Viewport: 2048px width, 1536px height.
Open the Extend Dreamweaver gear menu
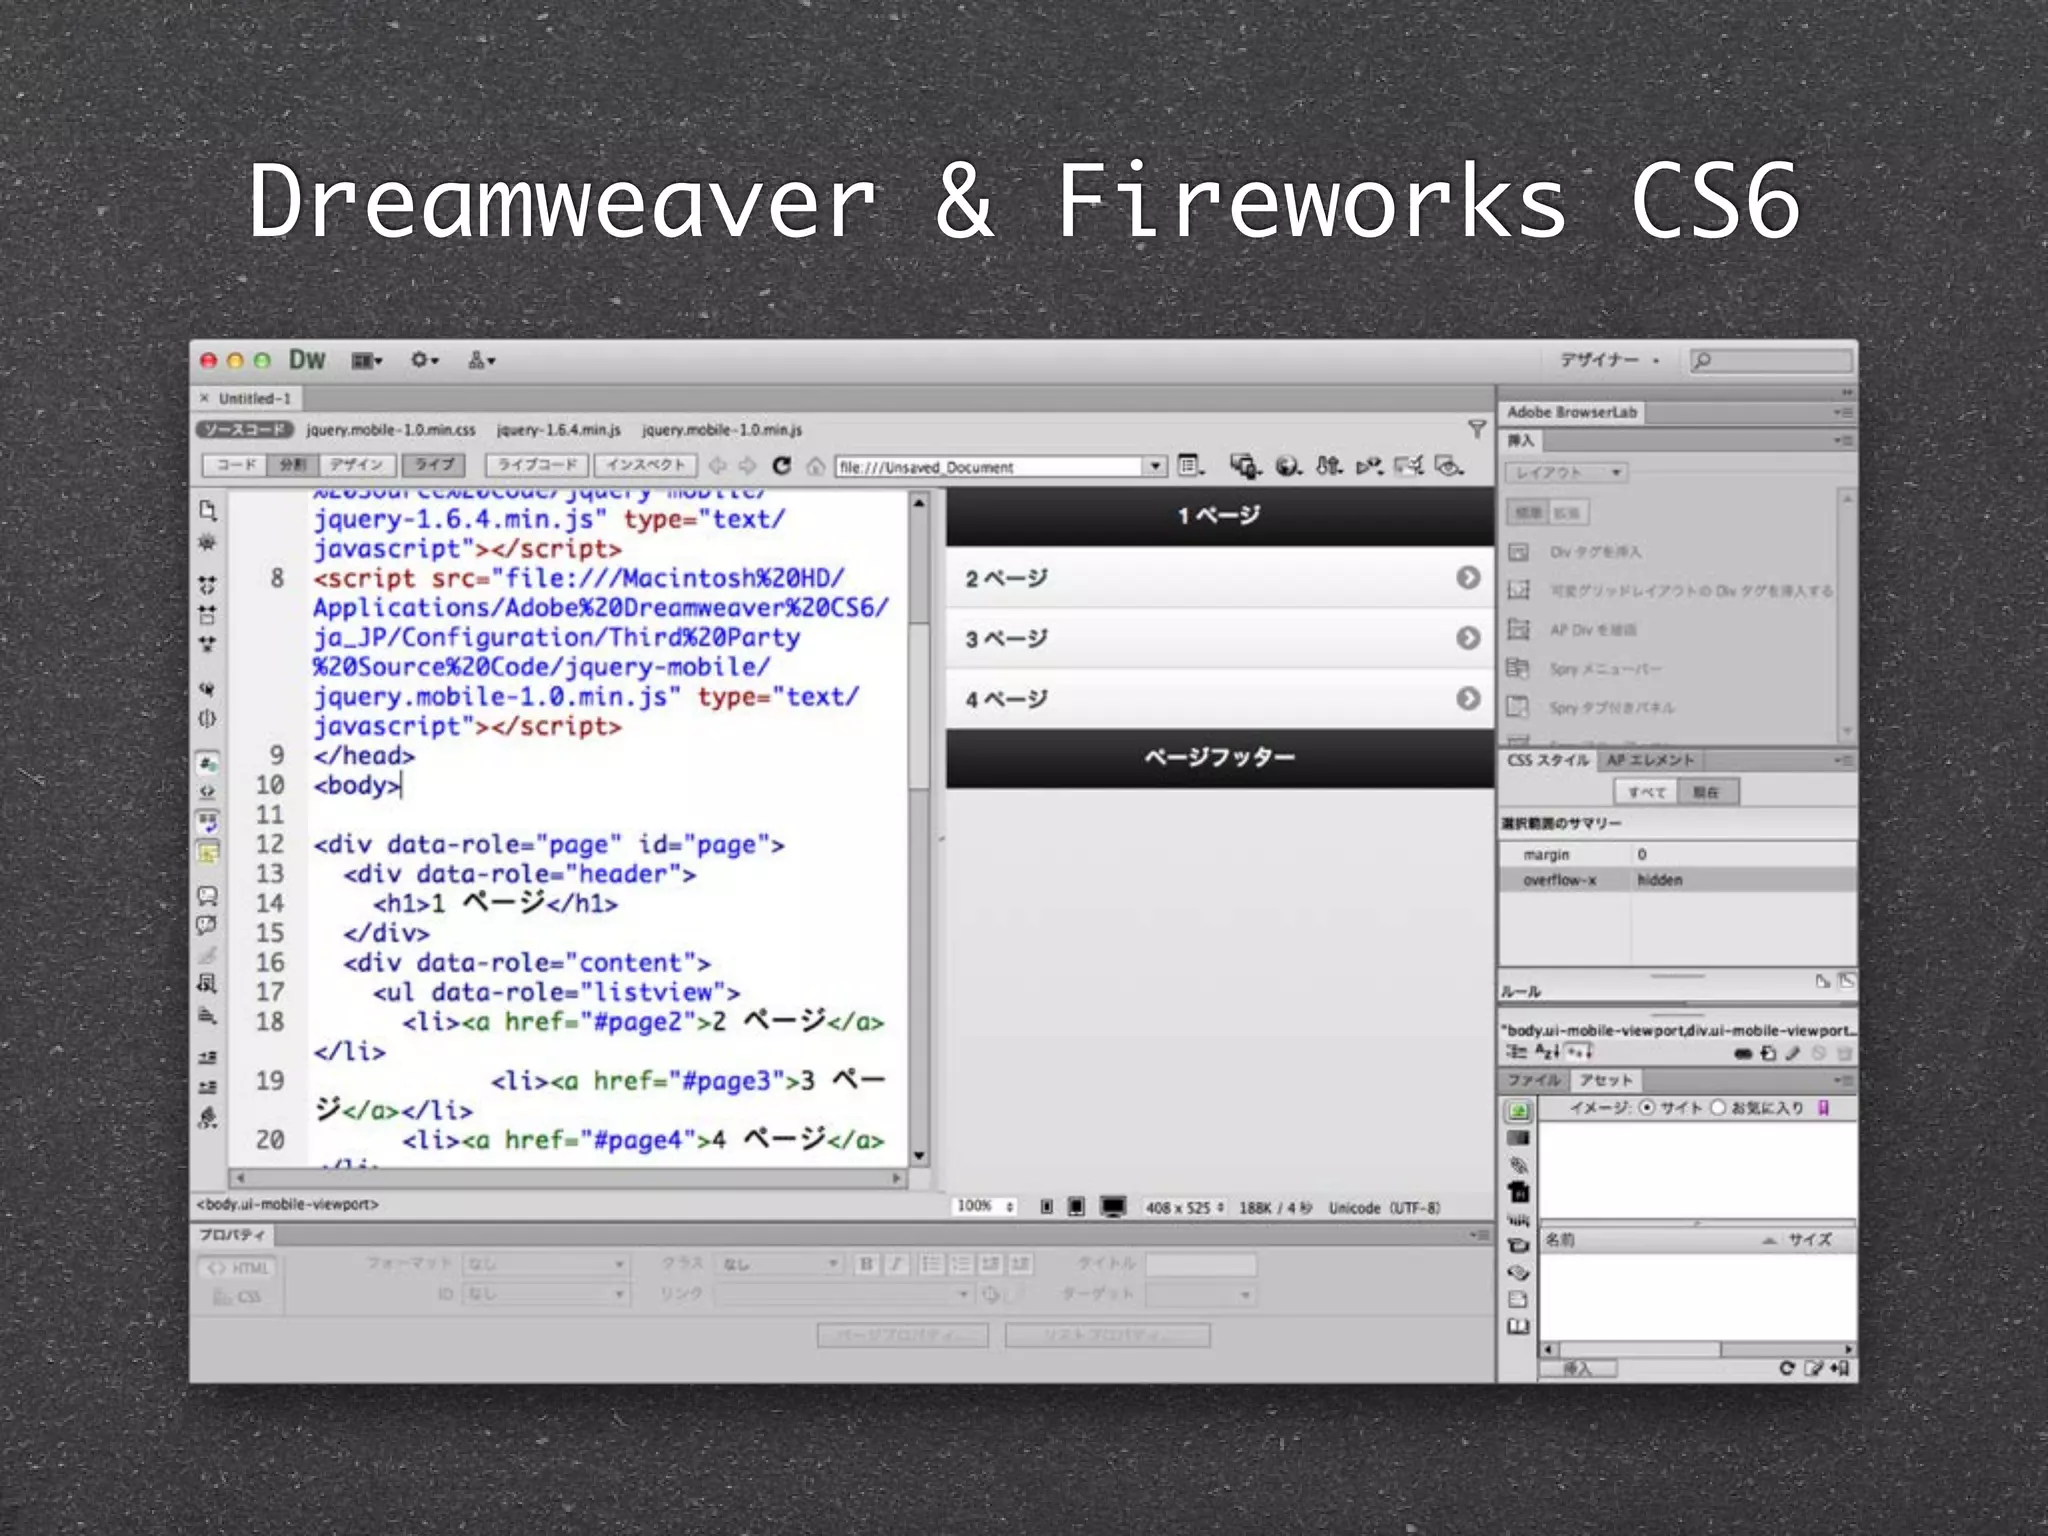click(x=424, y=360)
